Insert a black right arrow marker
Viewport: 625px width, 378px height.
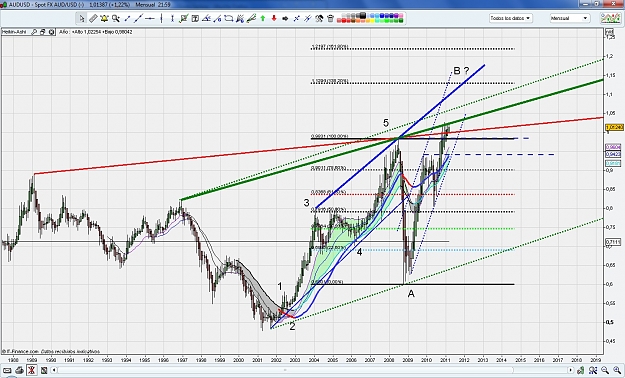tap(285, 18)
